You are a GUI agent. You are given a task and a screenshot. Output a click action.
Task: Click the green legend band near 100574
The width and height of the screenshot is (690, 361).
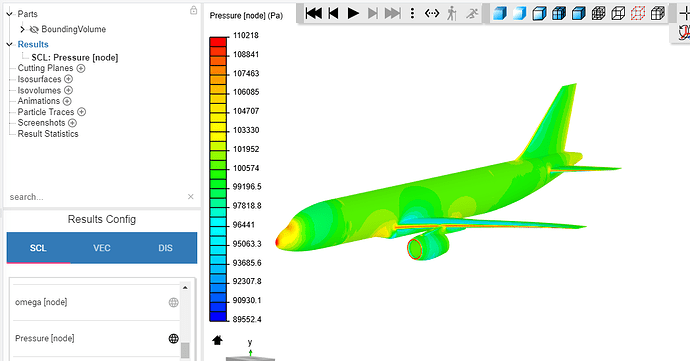[x=218, y=165]
